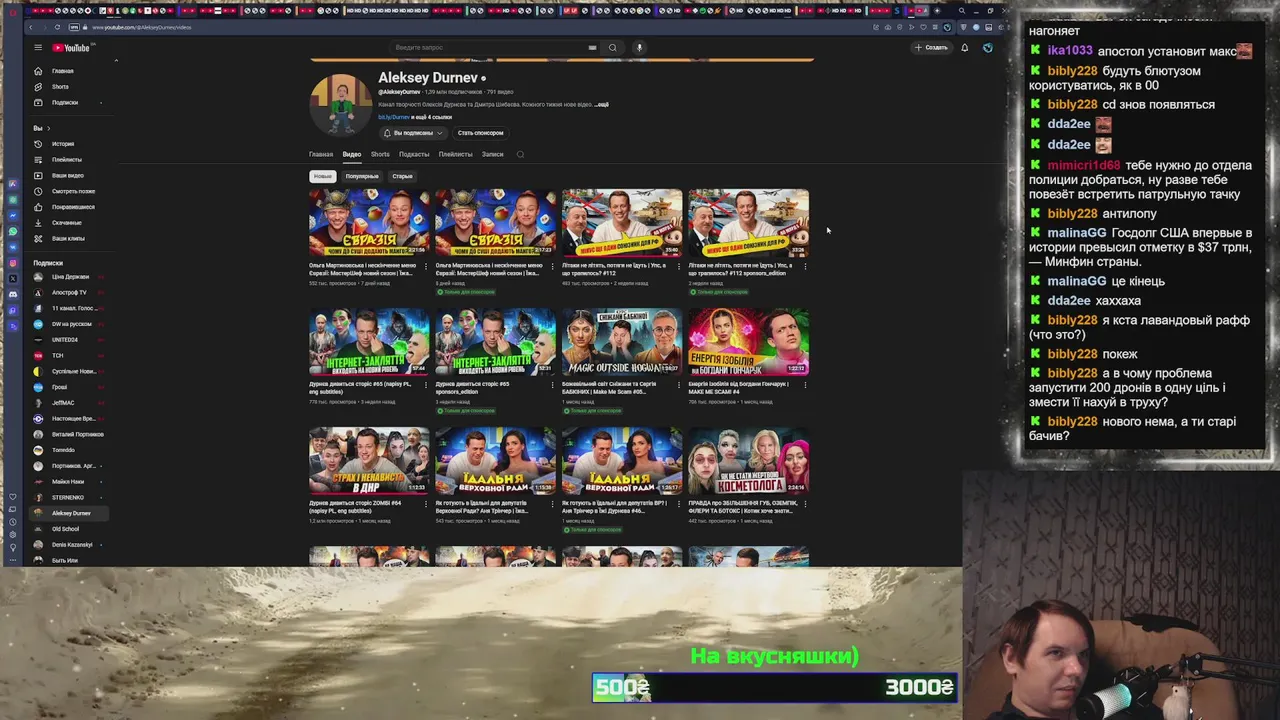1280x720 pixels.
Task: Click the search magnifier button
Action: coord(613,47)
